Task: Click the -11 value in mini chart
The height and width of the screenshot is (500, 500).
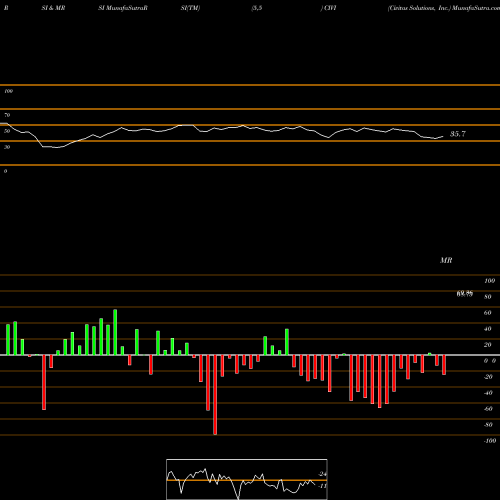Action: pos(323,486)
